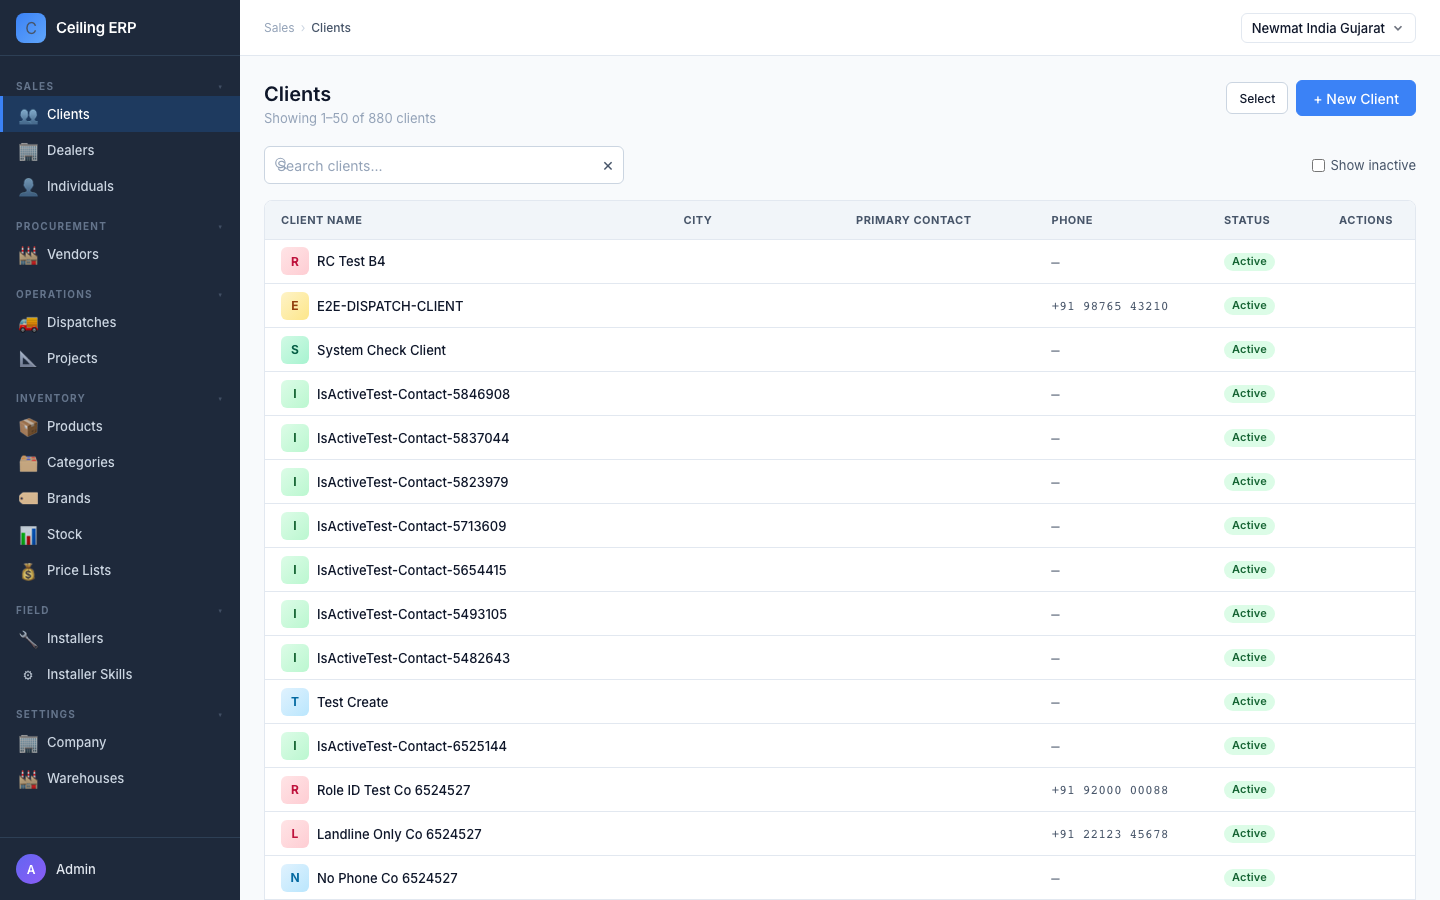Click the Categories folder icon
The width and height of the screenshot is (1440, 900).
(28, 463)
